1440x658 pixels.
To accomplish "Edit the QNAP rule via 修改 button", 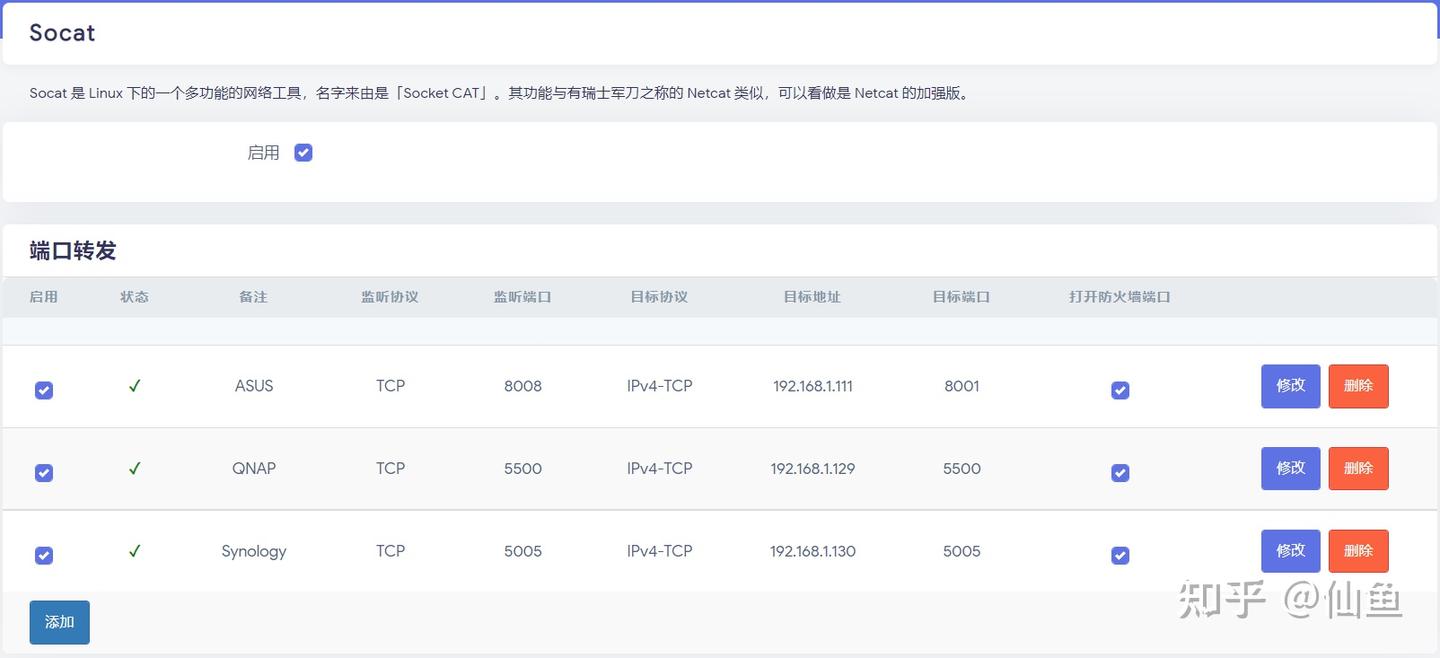I will (1290, 468).
